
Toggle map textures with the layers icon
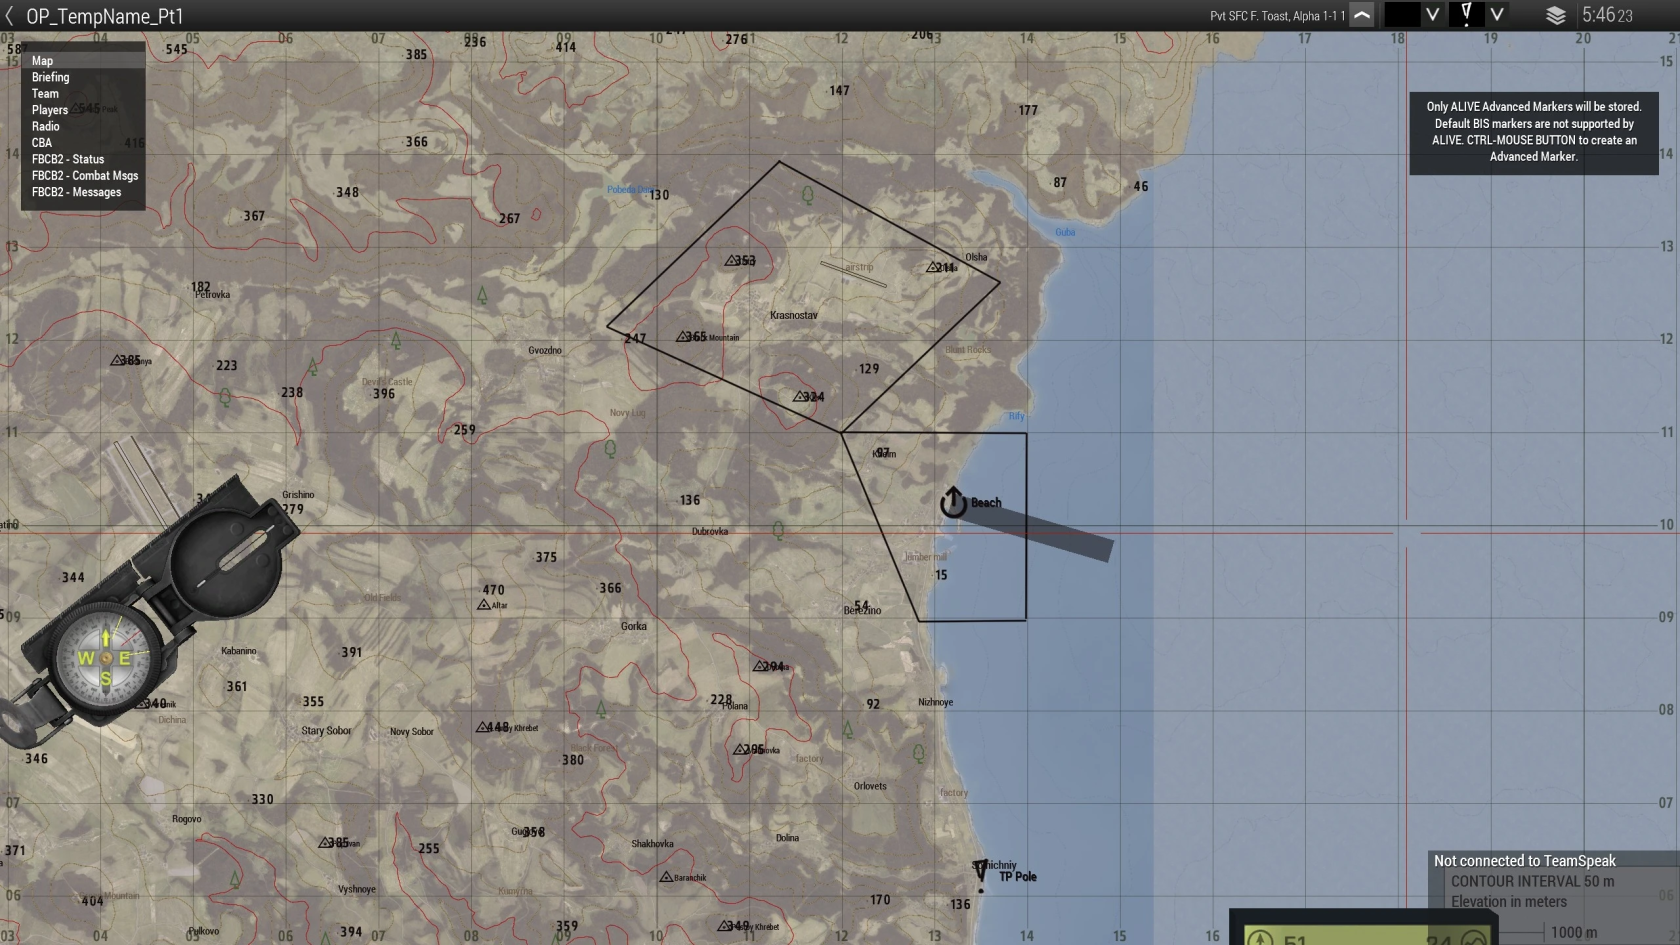point(1555,16)
